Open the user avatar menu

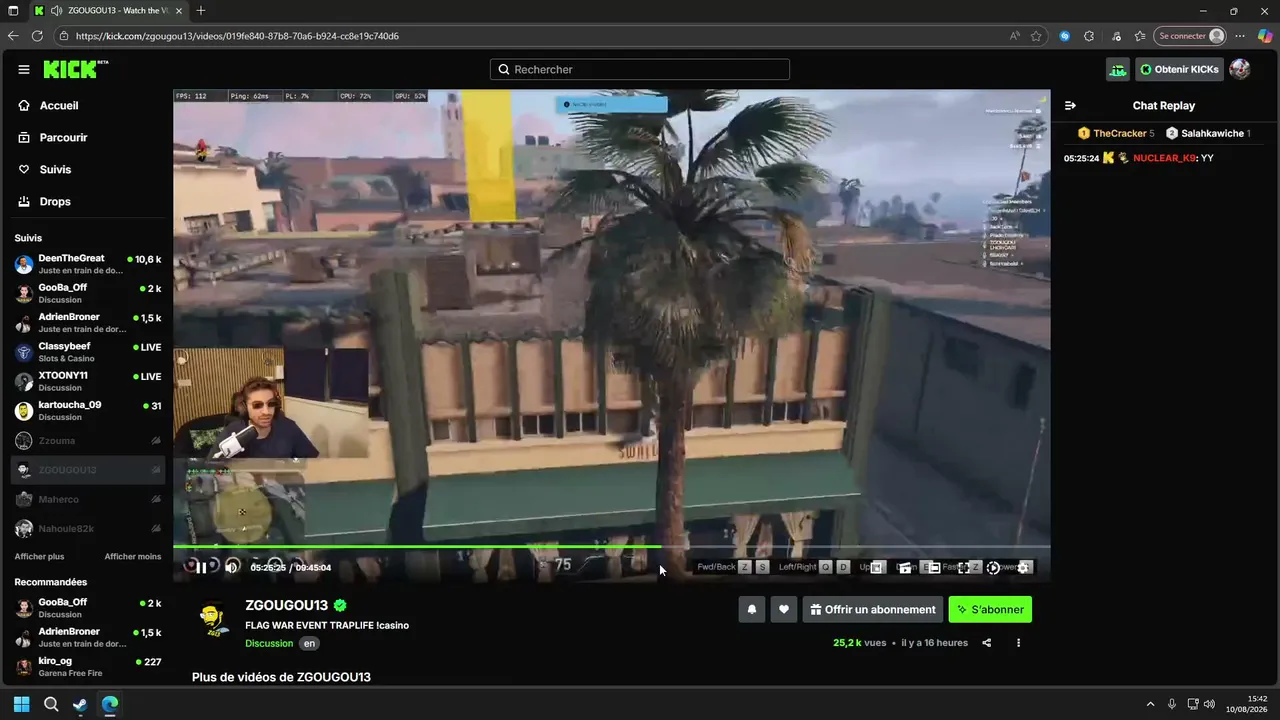coord(1239,69)
